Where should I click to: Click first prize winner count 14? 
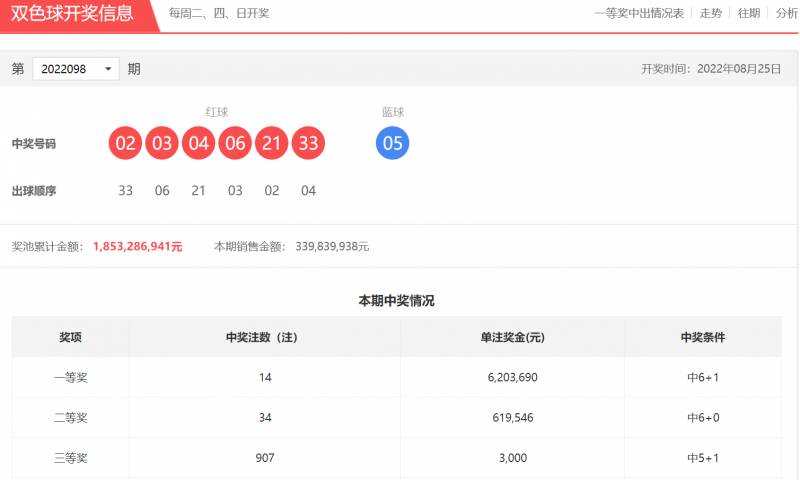coord(265,377)
